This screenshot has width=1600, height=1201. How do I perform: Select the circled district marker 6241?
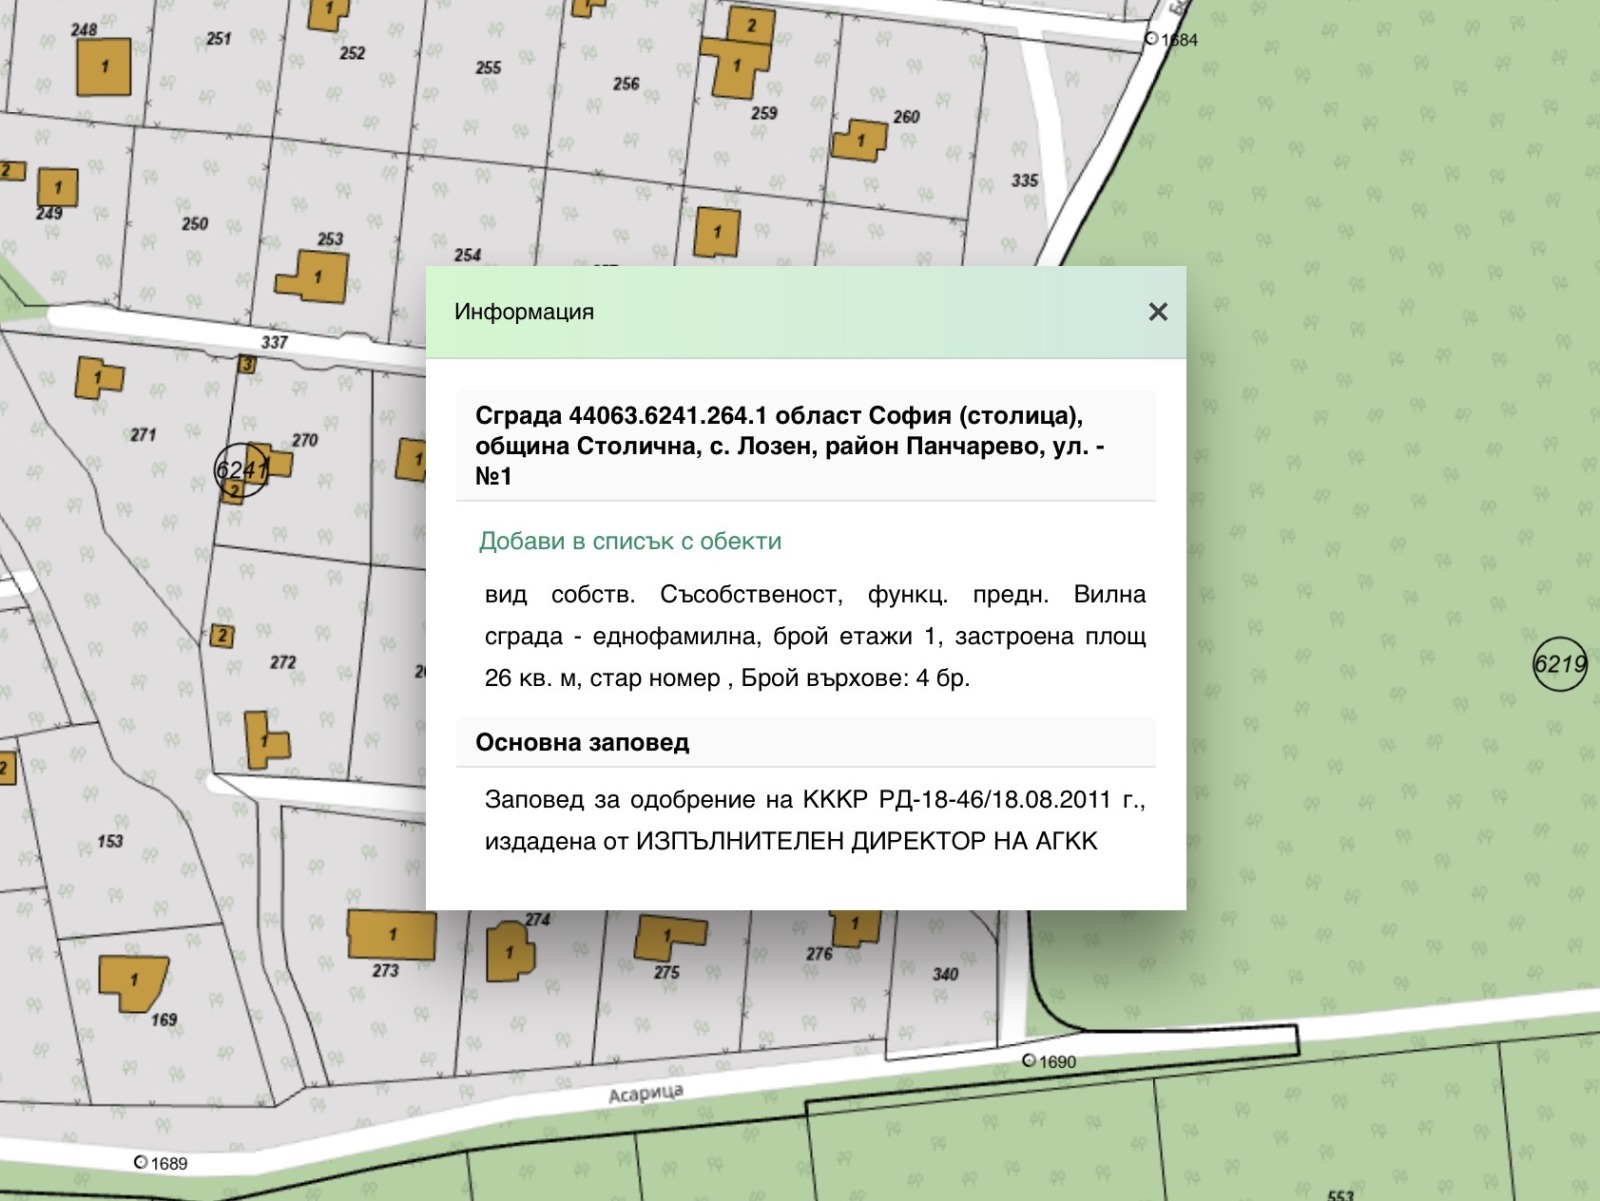[241, 469]
